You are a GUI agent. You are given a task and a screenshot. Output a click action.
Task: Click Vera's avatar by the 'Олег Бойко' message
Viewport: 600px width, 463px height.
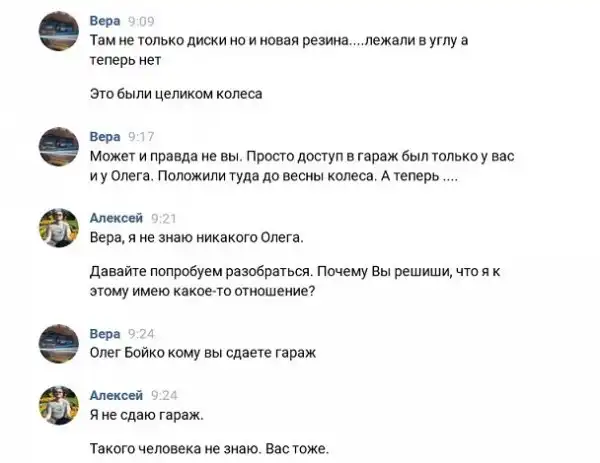pyautogui.click(x=58, y=345)
